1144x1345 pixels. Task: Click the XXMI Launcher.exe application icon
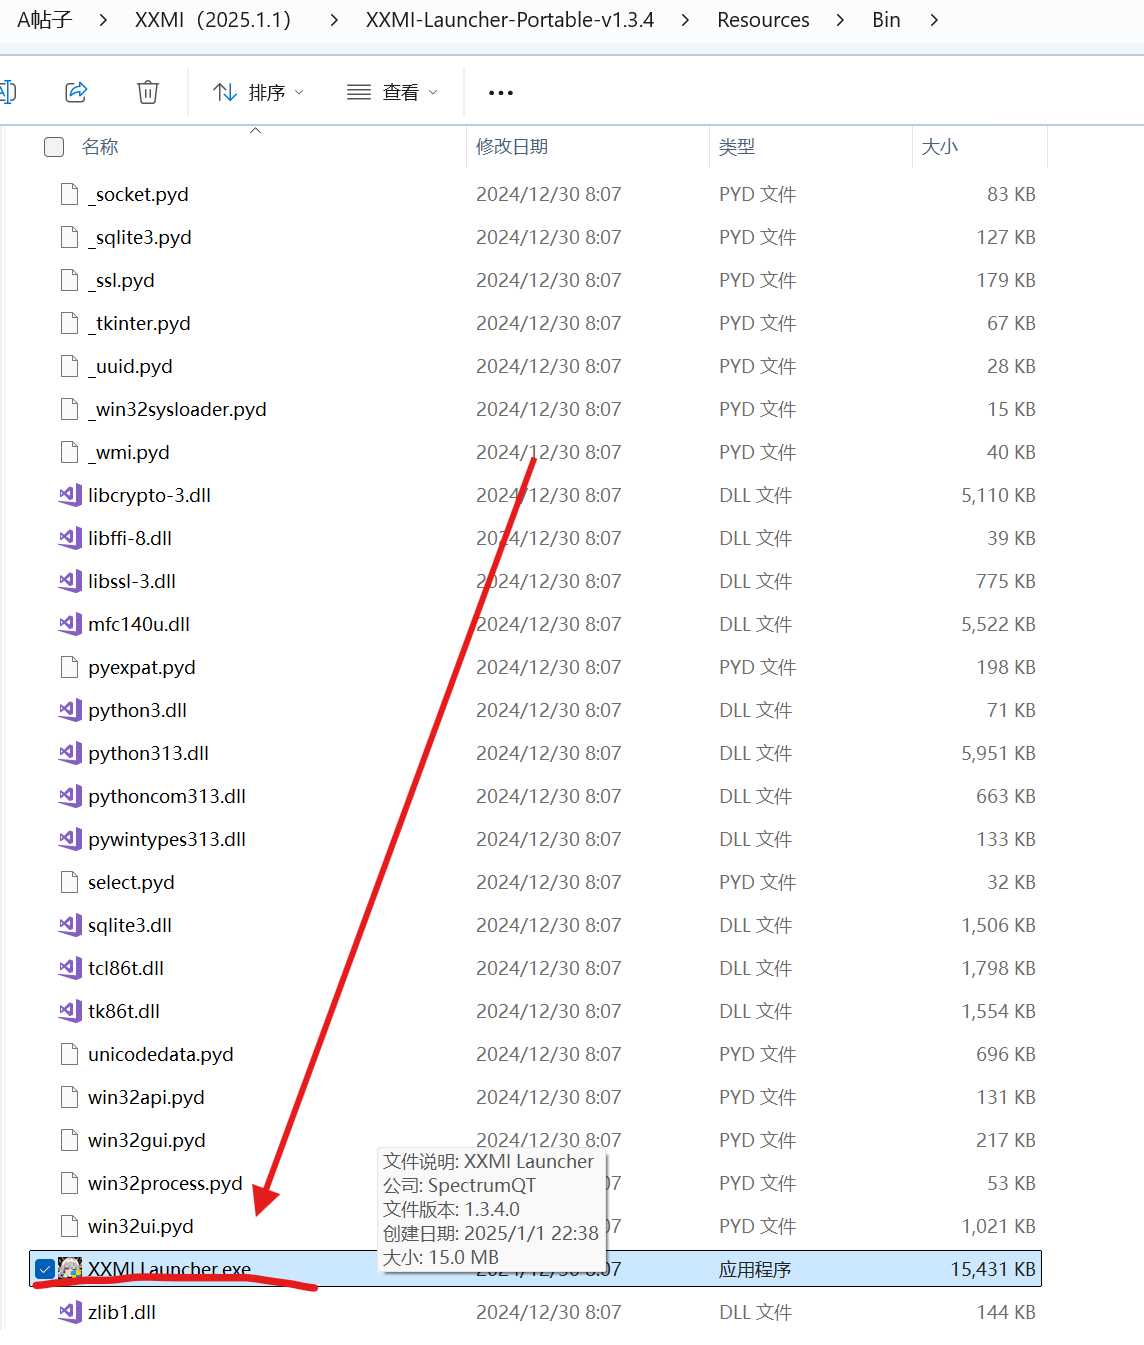click(x=70, y=1269)
